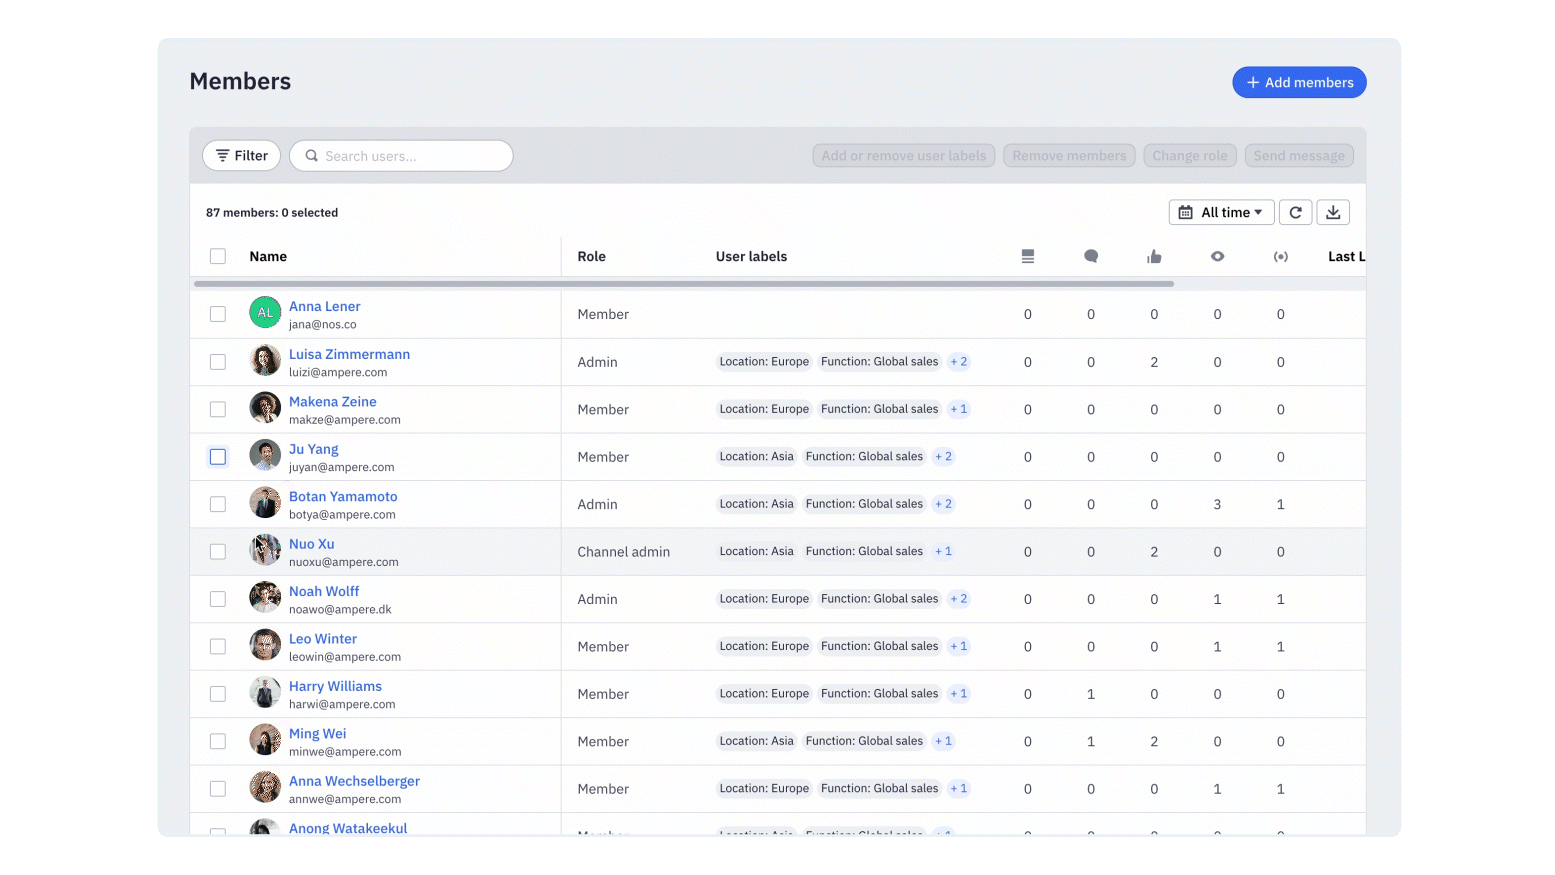Click the thumbs-up likes column icon
Image resolution: width=1555 pixels, height=875 pixels.
[x=1154, y=257]
